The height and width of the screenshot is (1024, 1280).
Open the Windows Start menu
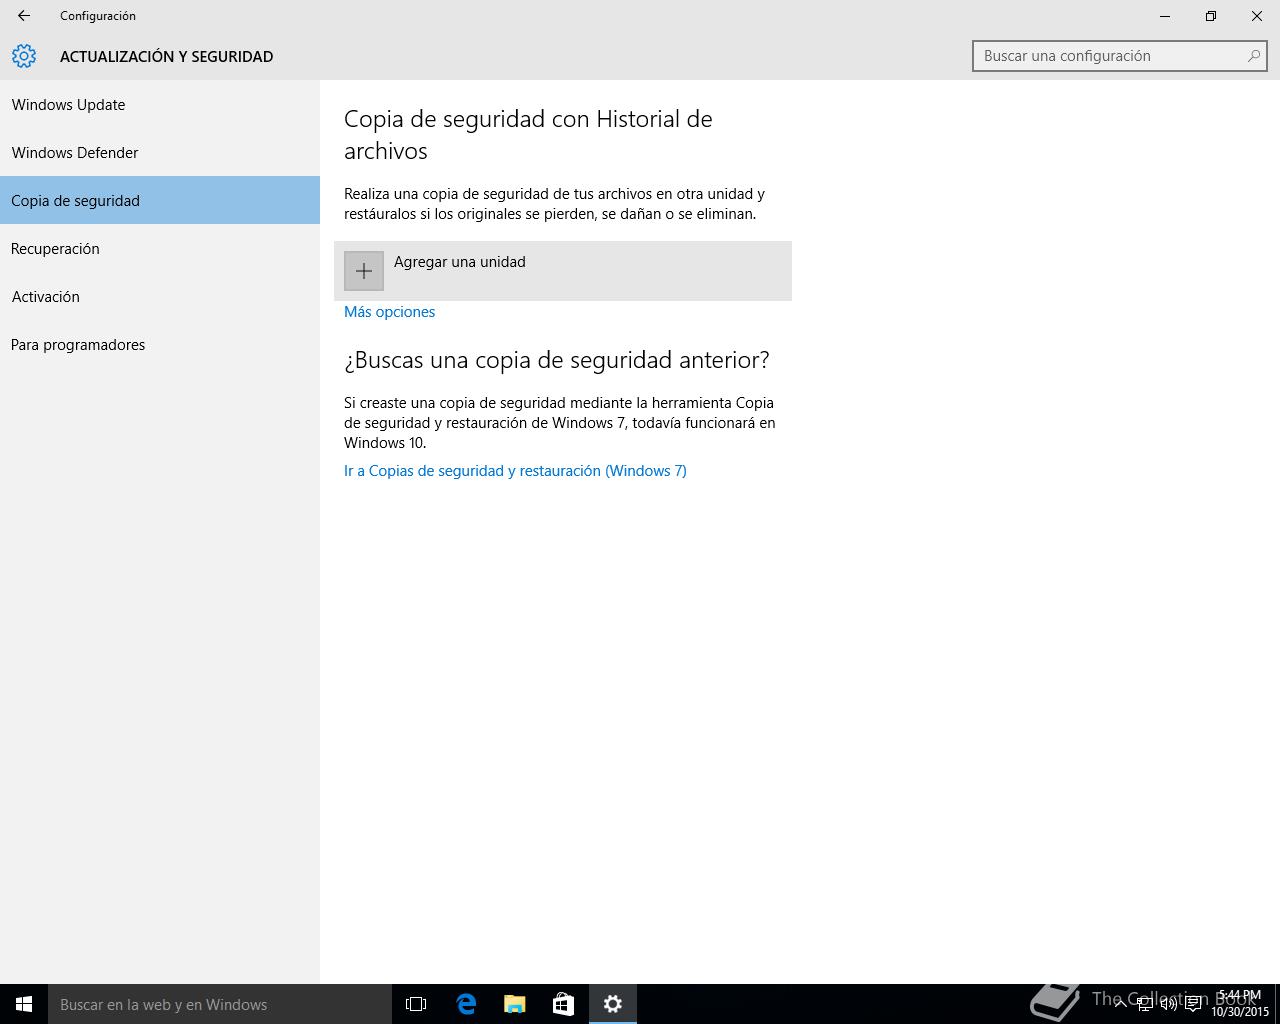point(24,1004)
